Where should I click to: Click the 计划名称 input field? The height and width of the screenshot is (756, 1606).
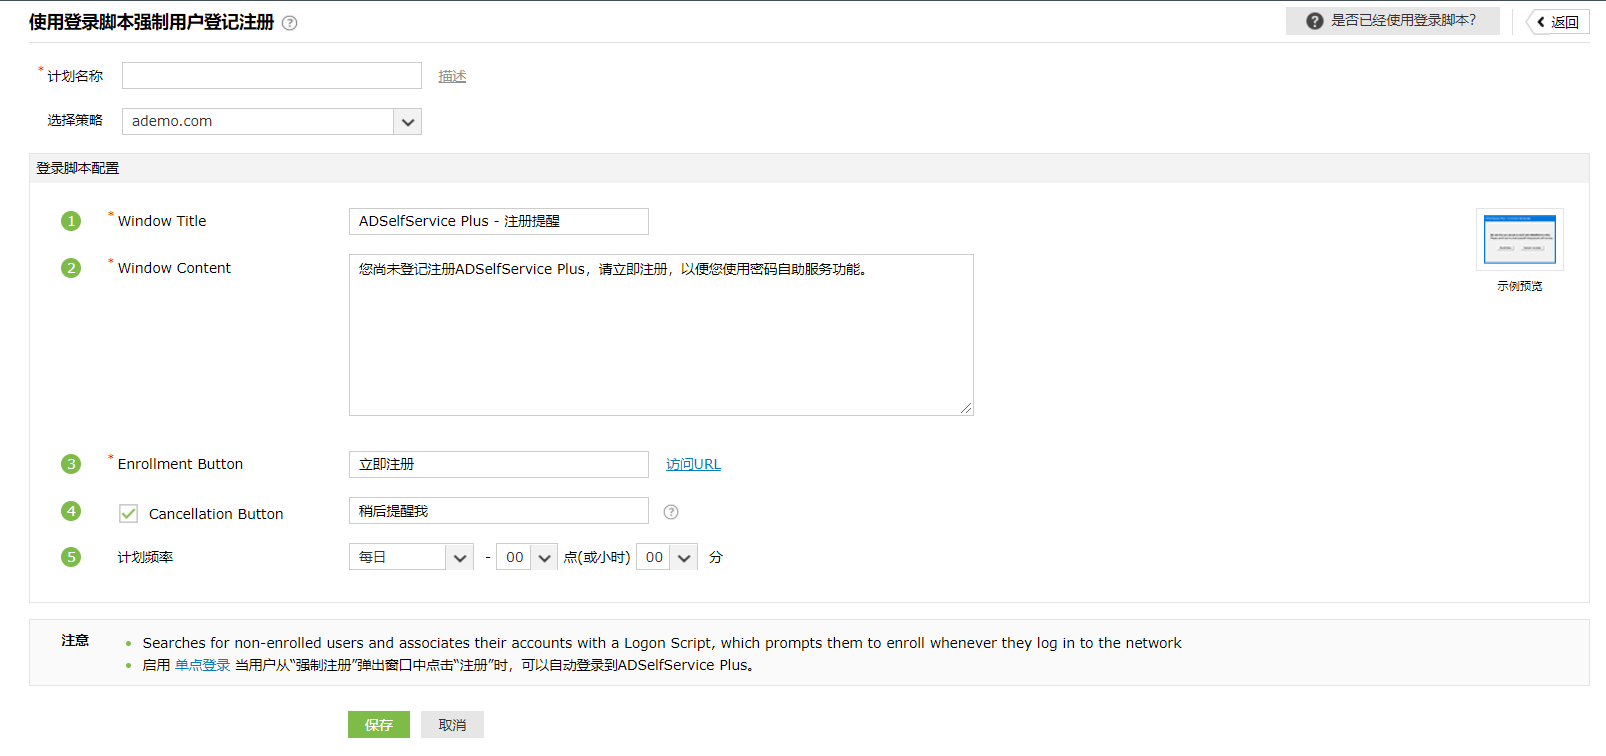(272, 76)
